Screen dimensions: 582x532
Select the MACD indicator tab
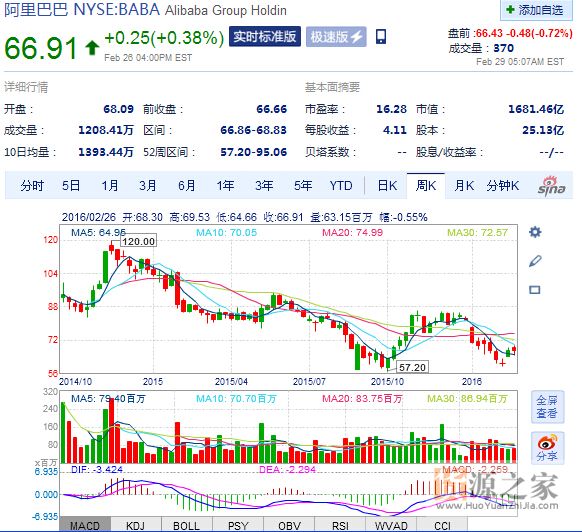pyautogui.click(x=85, y=525)
